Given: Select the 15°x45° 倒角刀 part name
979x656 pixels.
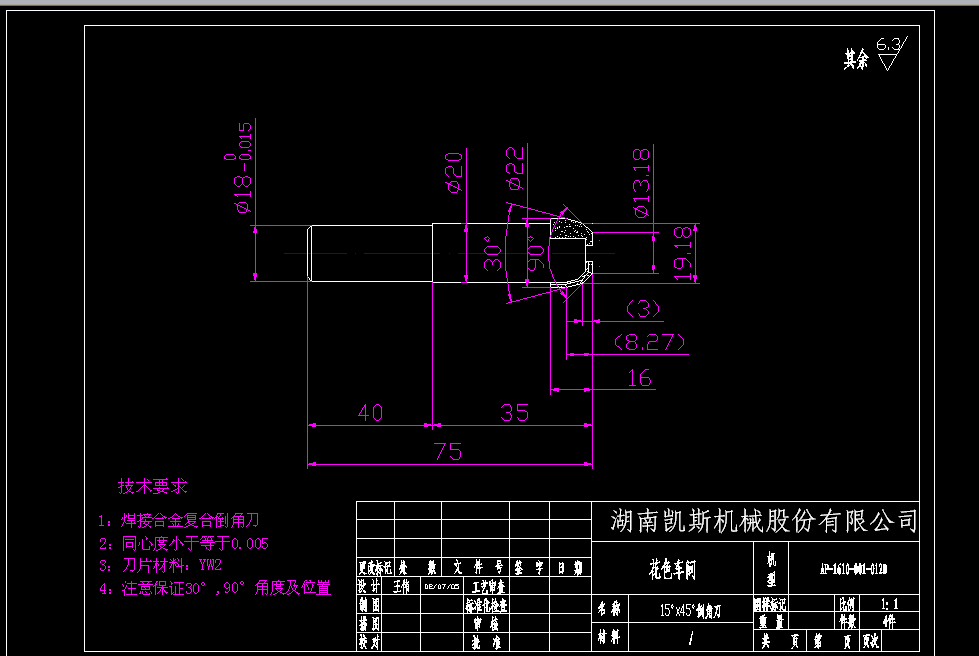Looking at the screenshot, I should [691, 610].
